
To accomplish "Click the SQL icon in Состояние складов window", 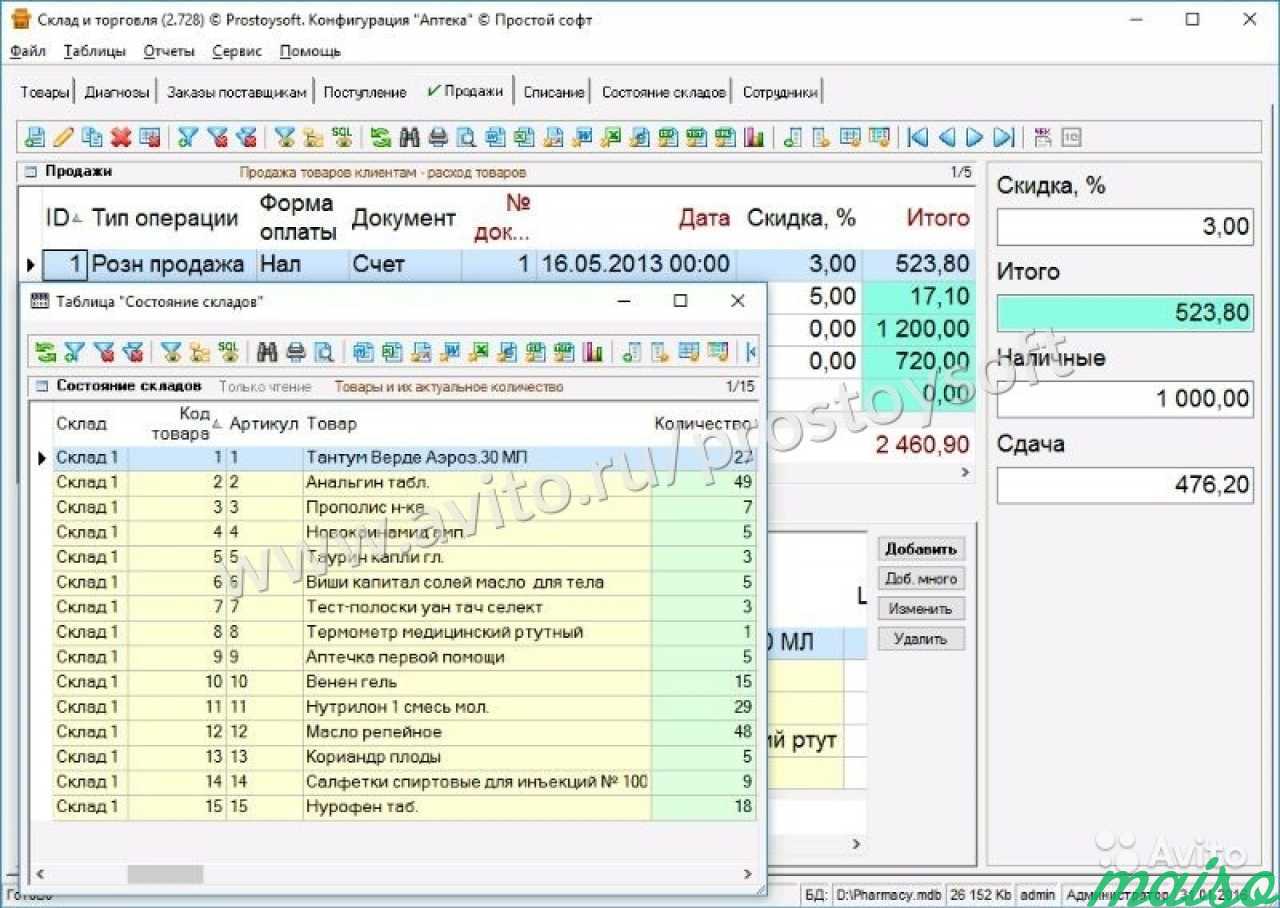I will tap(229, 351).
